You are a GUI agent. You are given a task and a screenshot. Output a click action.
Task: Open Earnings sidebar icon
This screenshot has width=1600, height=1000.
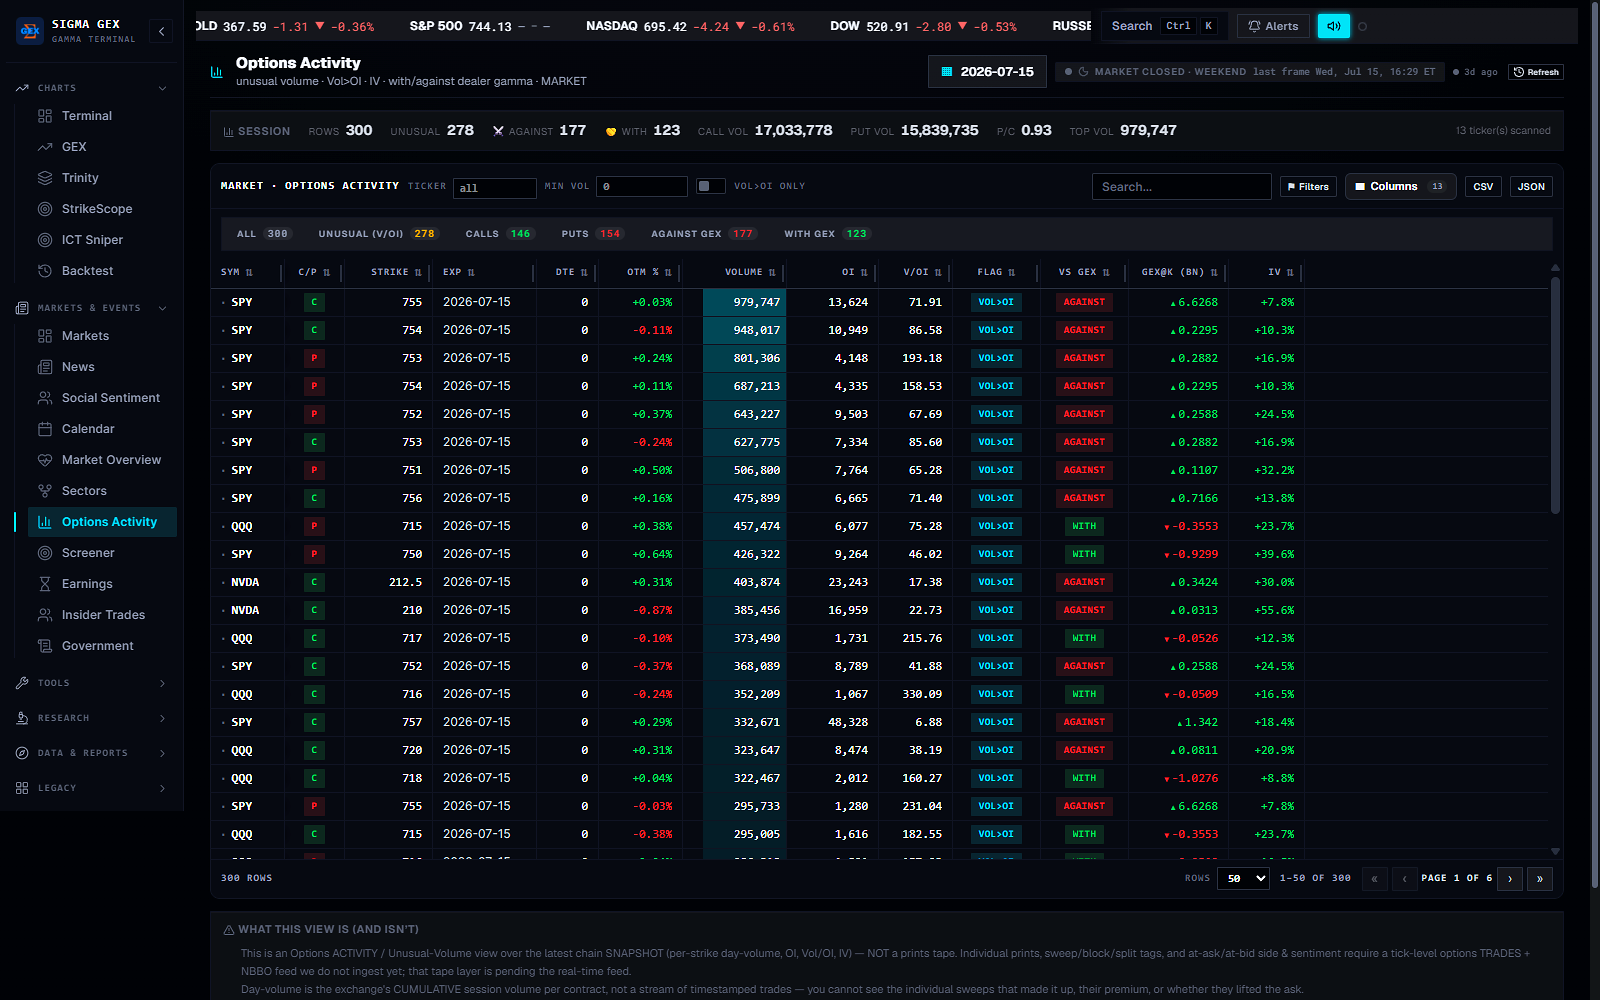tap(45, 584)
